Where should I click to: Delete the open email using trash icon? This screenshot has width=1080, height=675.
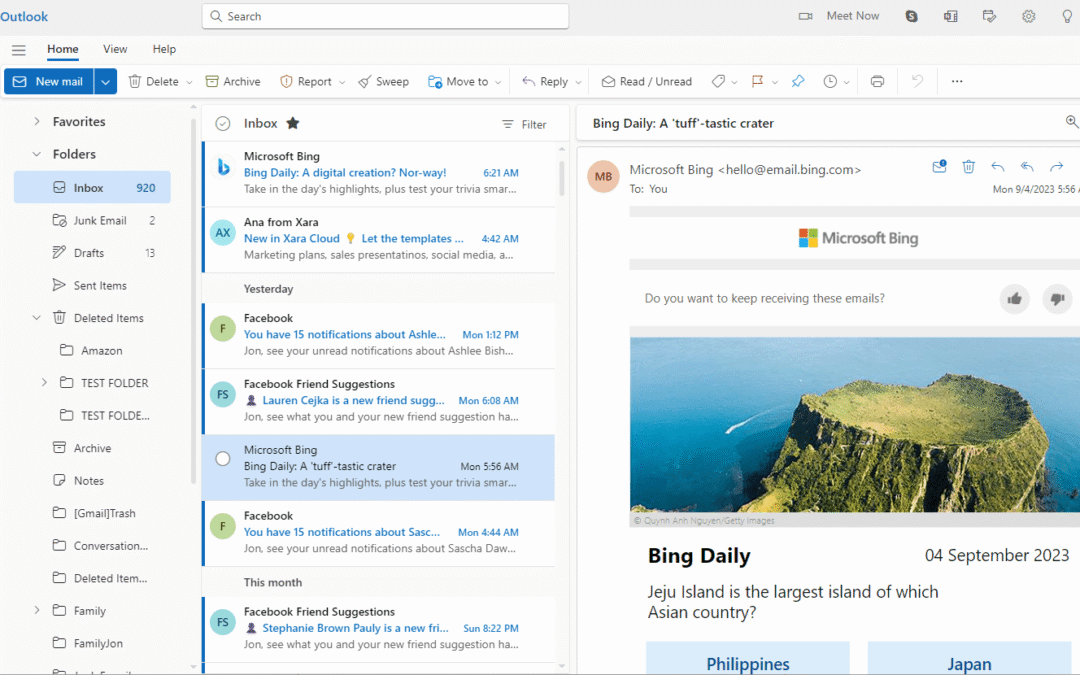click(969, 166)
